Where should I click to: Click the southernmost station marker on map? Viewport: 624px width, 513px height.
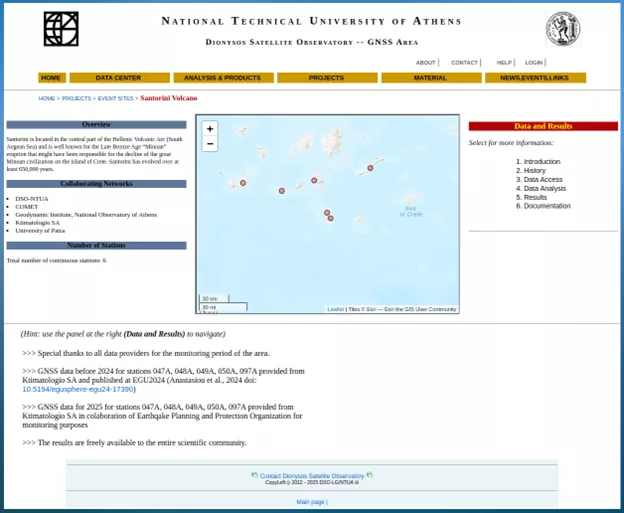[x=330, y=218]
